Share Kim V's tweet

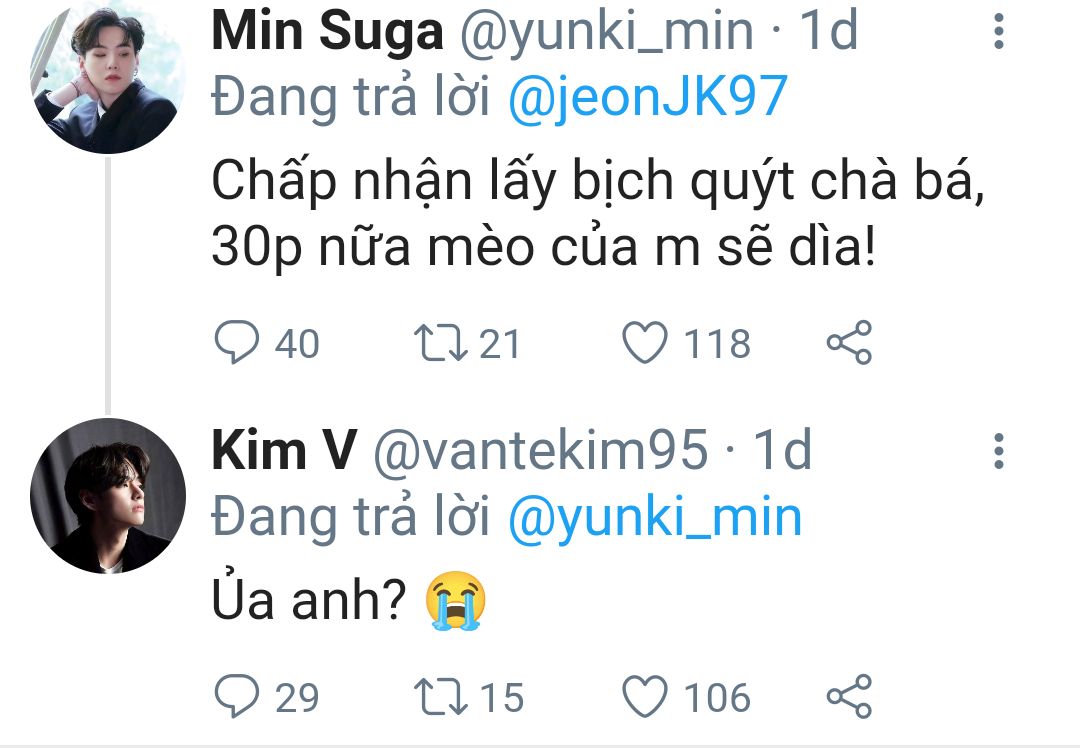(850, 697)
